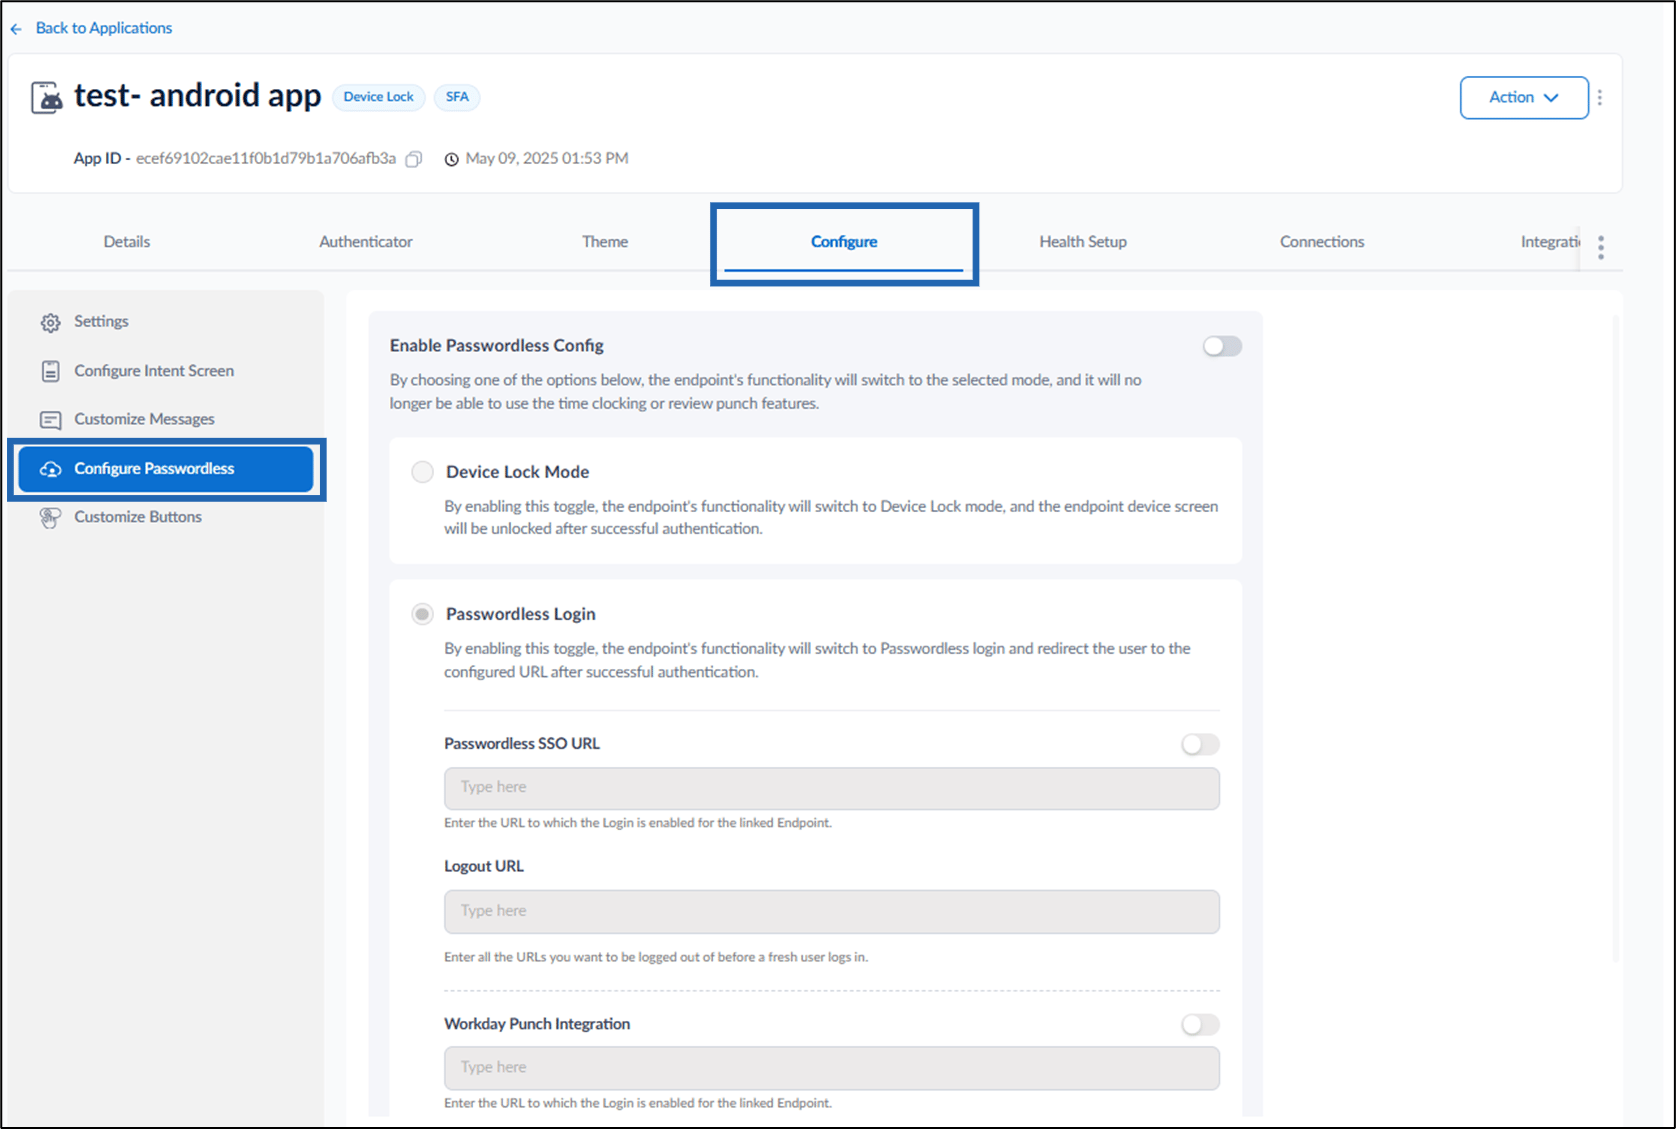Click the 'Logout URL' label

(x=484, y=866)
